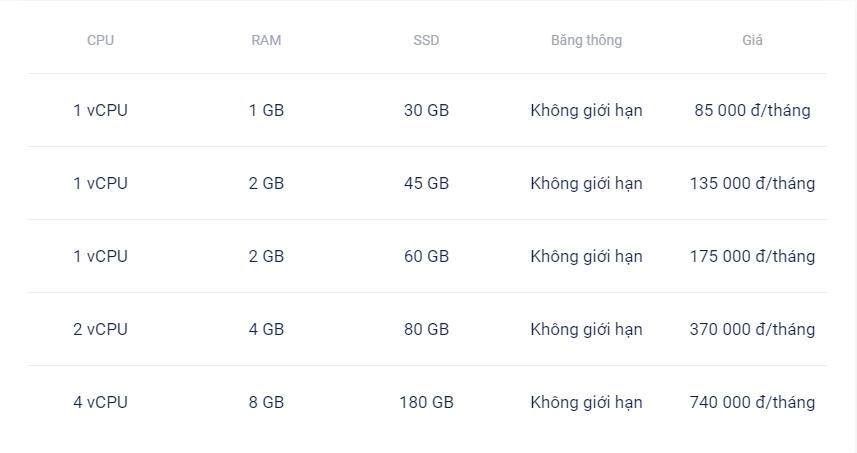857x453 pixels.
Task: Select the 135 000 đ/tháng price cell
Action: click(752, 183)
